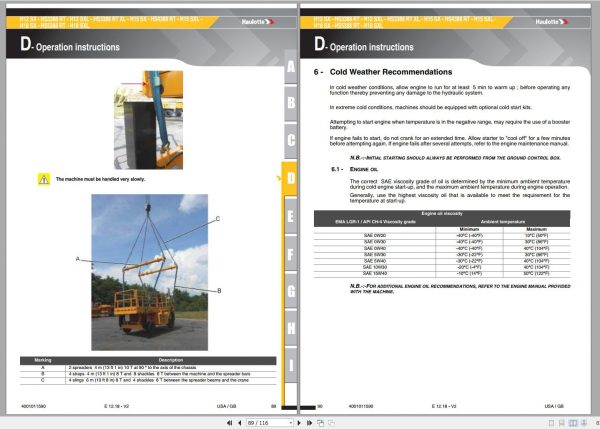This screenshot has width=600, height=429.
Task: Click label A on the lifting diagram
Action: [x=78, y=259]
